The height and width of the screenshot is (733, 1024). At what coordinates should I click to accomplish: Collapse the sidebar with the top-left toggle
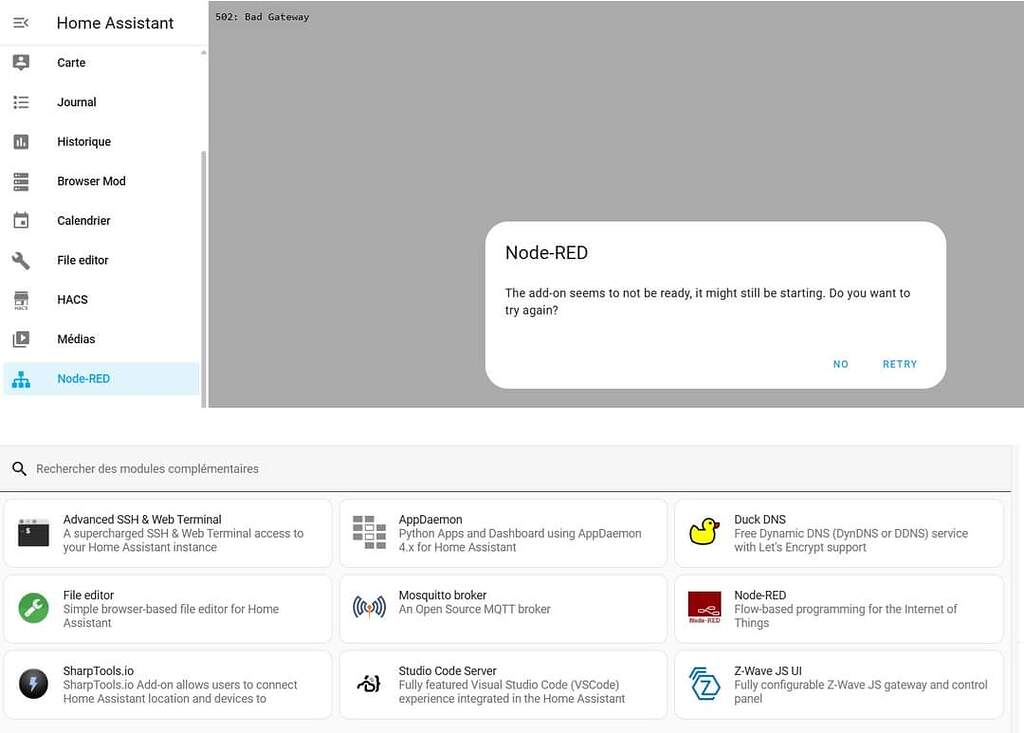[21, 22]
